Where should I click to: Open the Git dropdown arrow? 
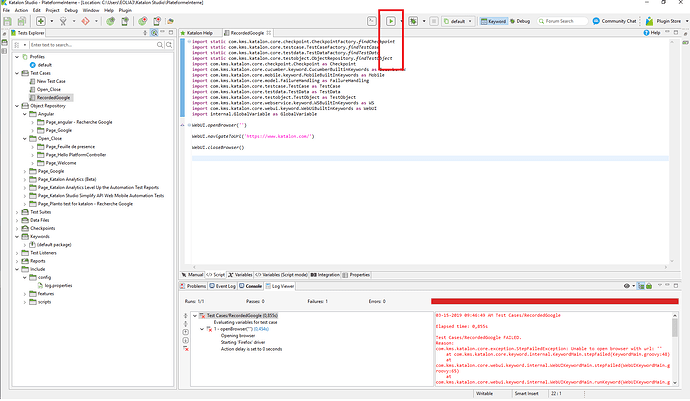point(96,21)
